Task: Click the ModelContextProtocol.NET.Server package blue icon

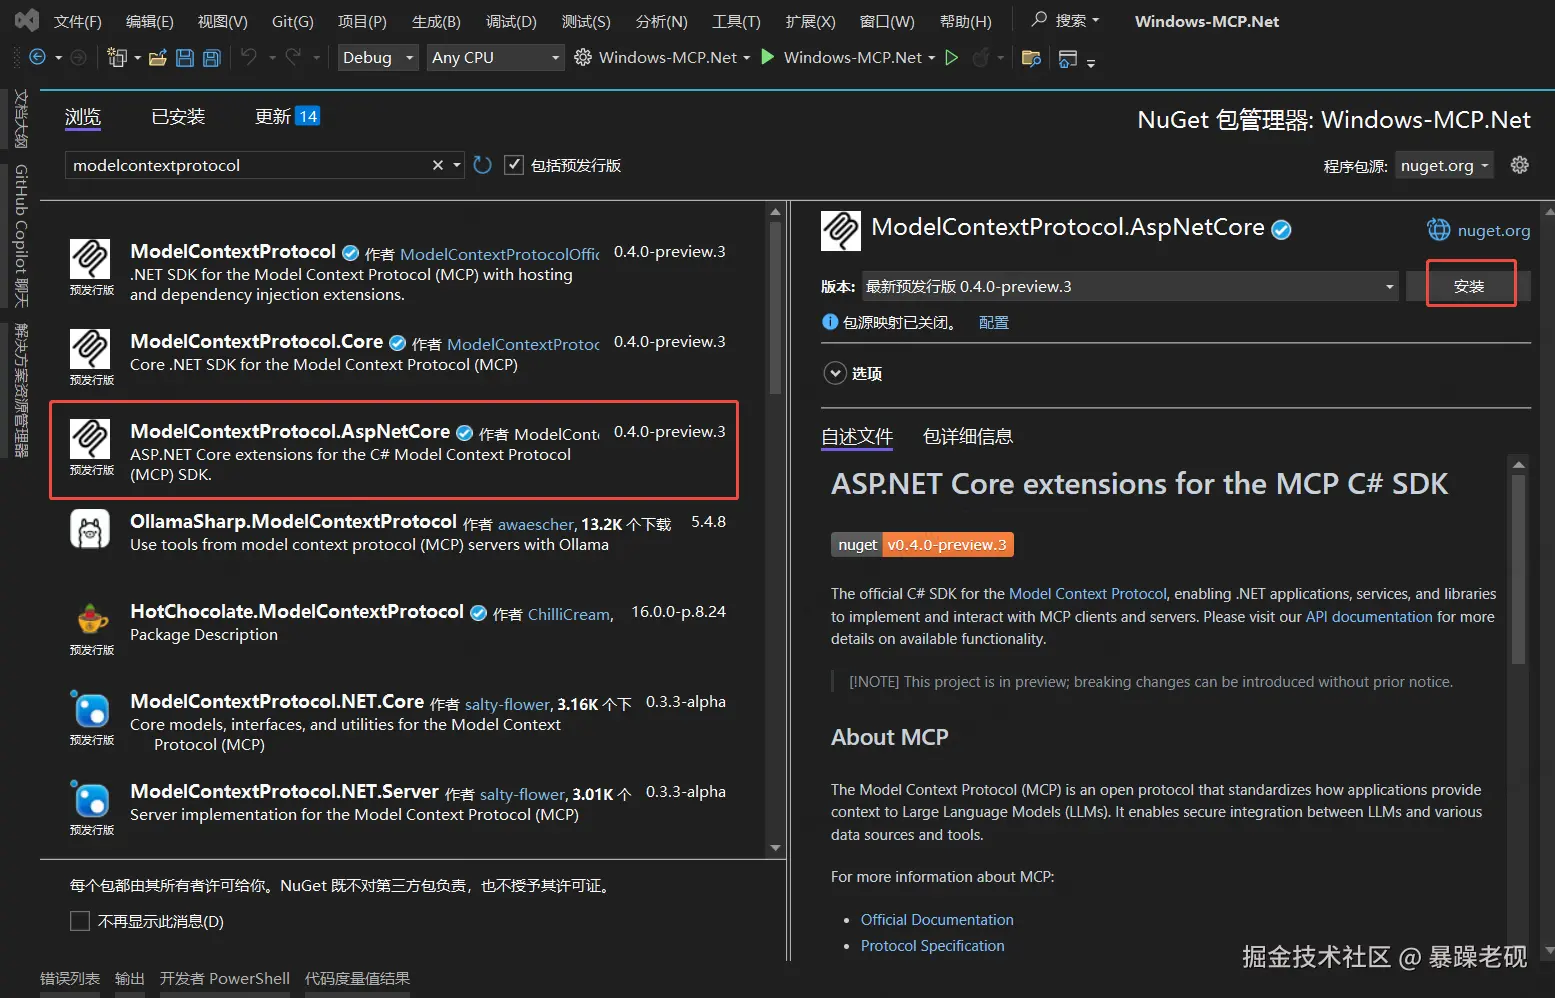Action: 91,799
